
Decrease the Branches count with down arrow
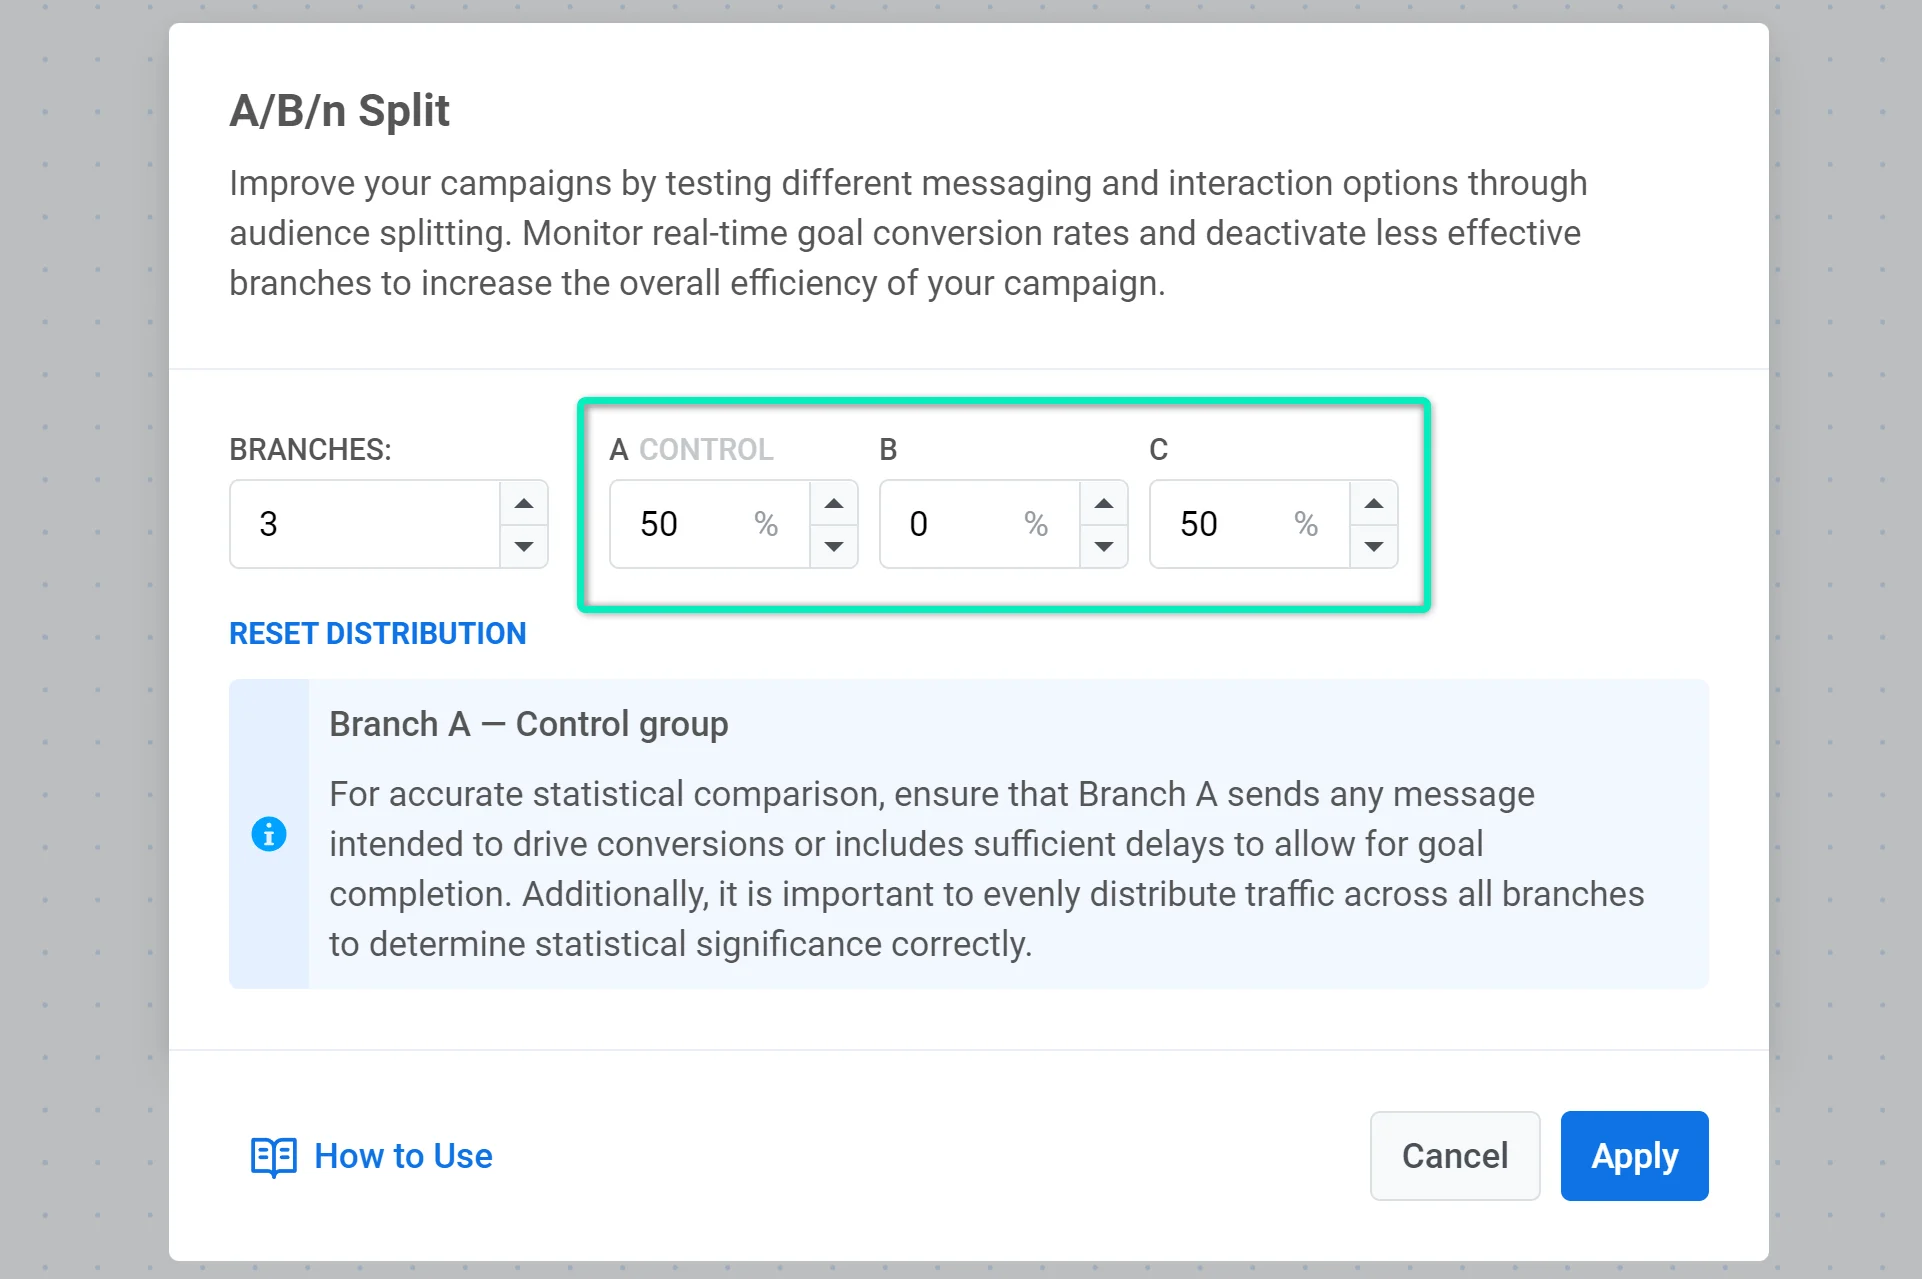[x=524, y=546]
